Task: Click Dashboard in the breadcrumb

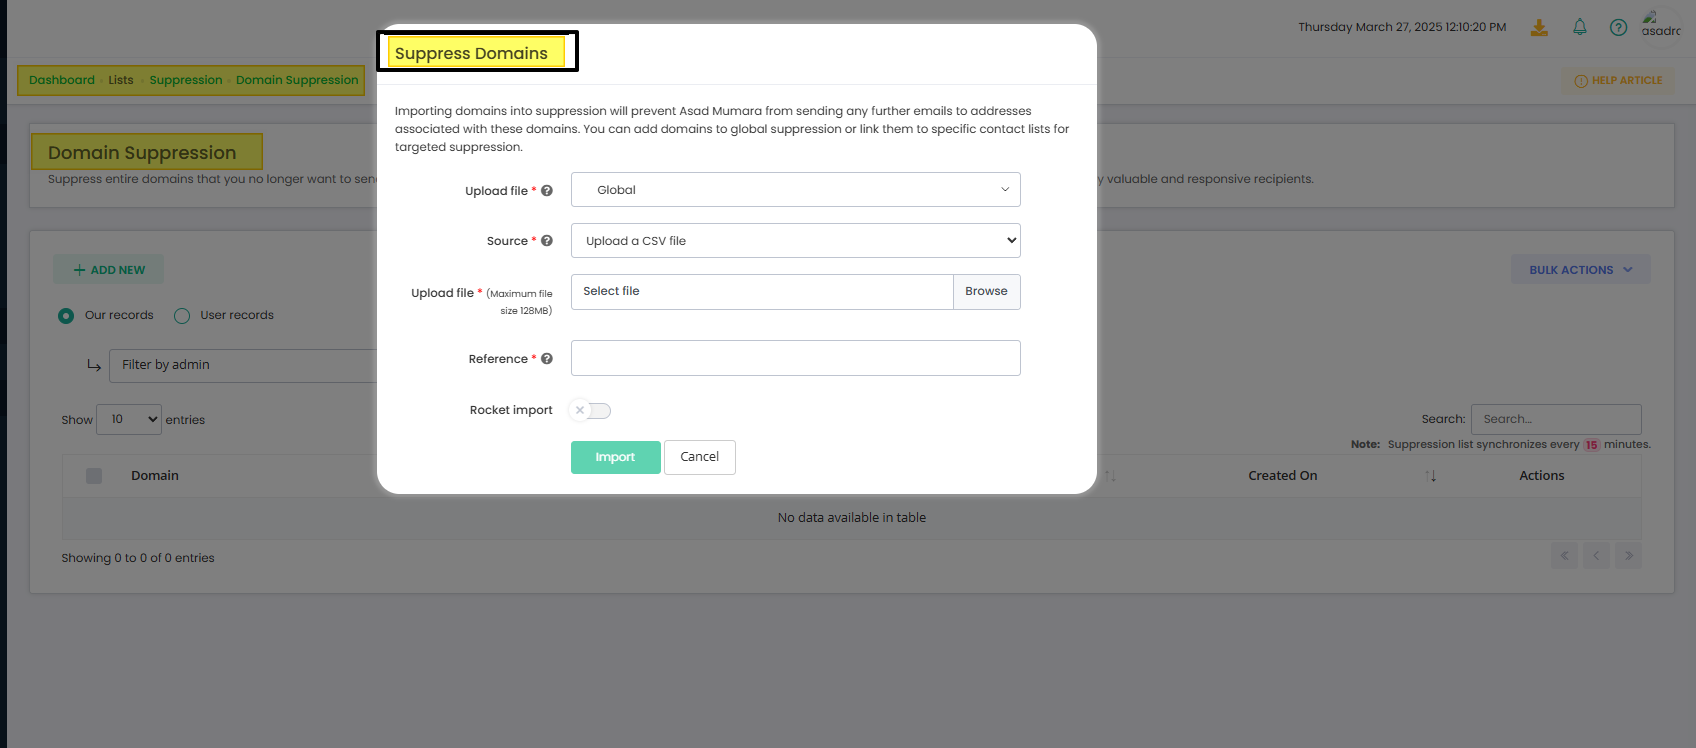Action: click(x=62, y=80)
